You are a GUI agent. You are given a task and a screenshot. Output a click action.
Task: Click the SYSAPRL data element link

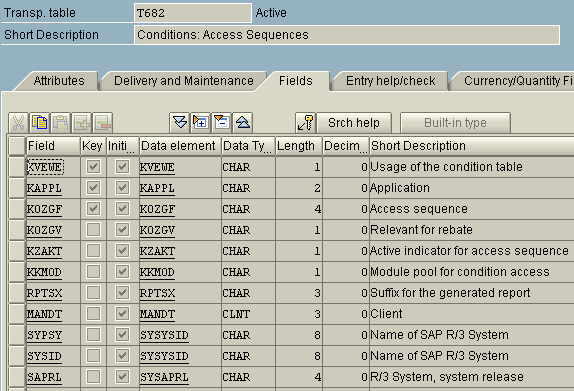tap(164, 377)
